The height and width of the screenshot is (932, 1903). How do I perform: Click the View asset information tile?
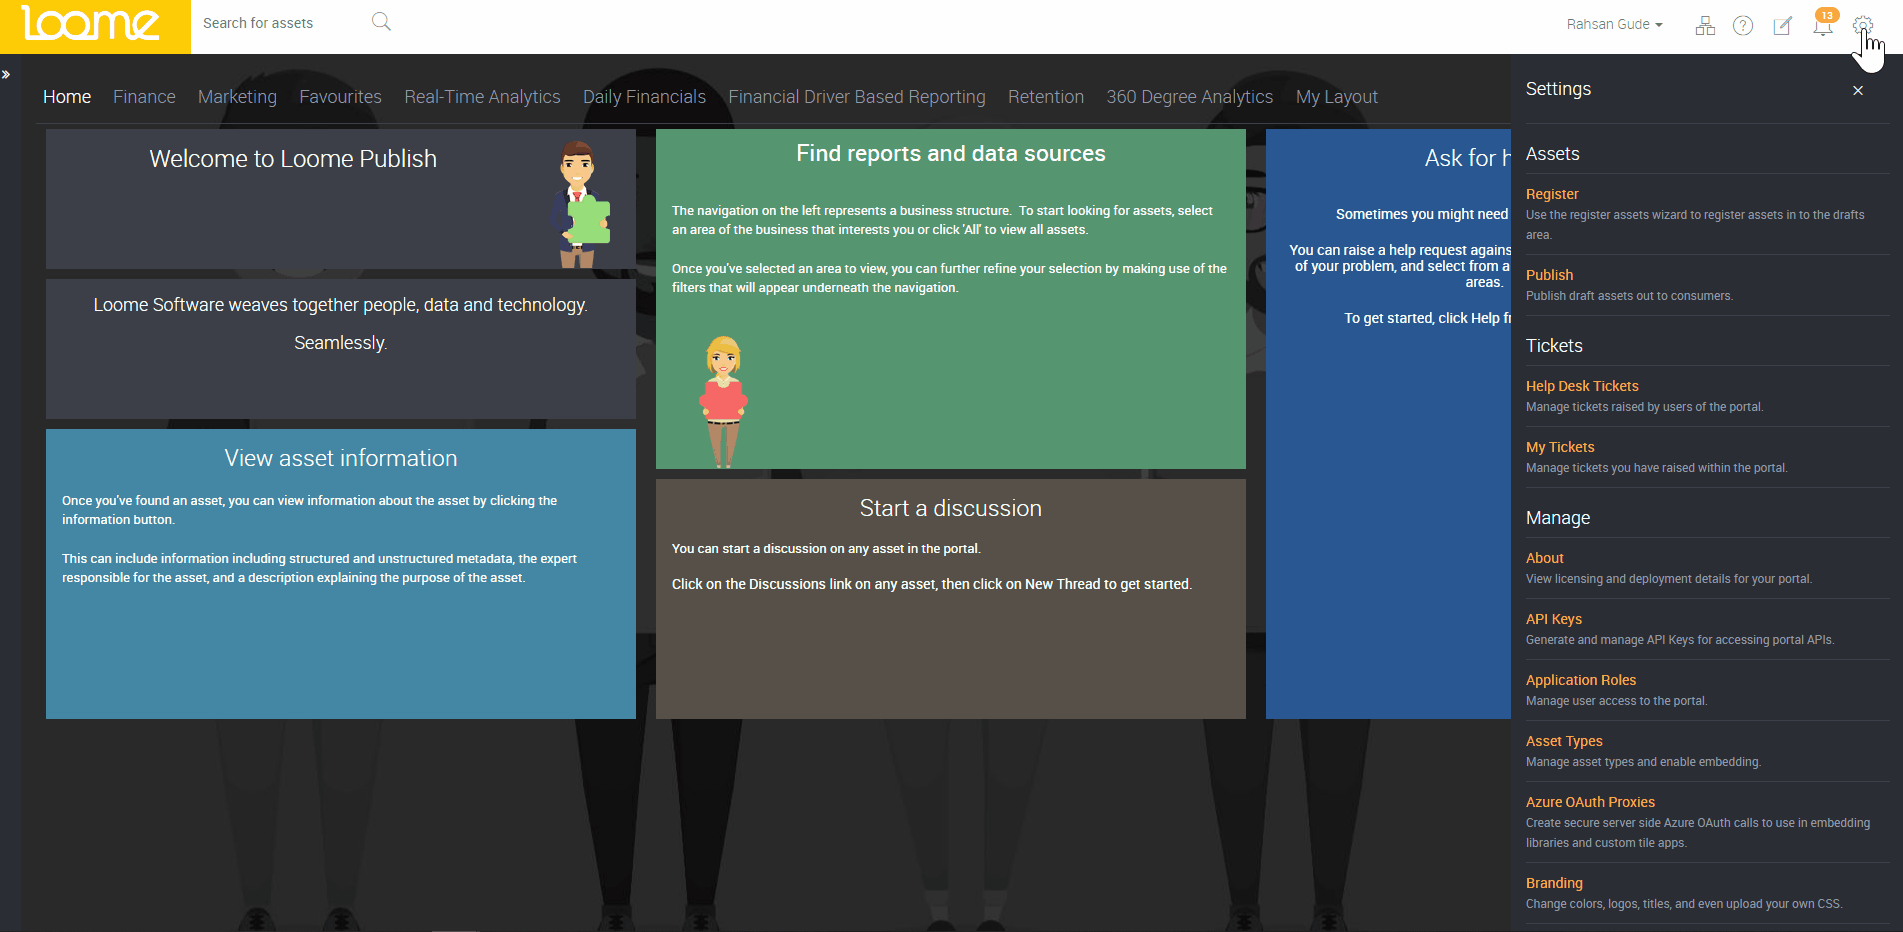(x=341, y=574)
